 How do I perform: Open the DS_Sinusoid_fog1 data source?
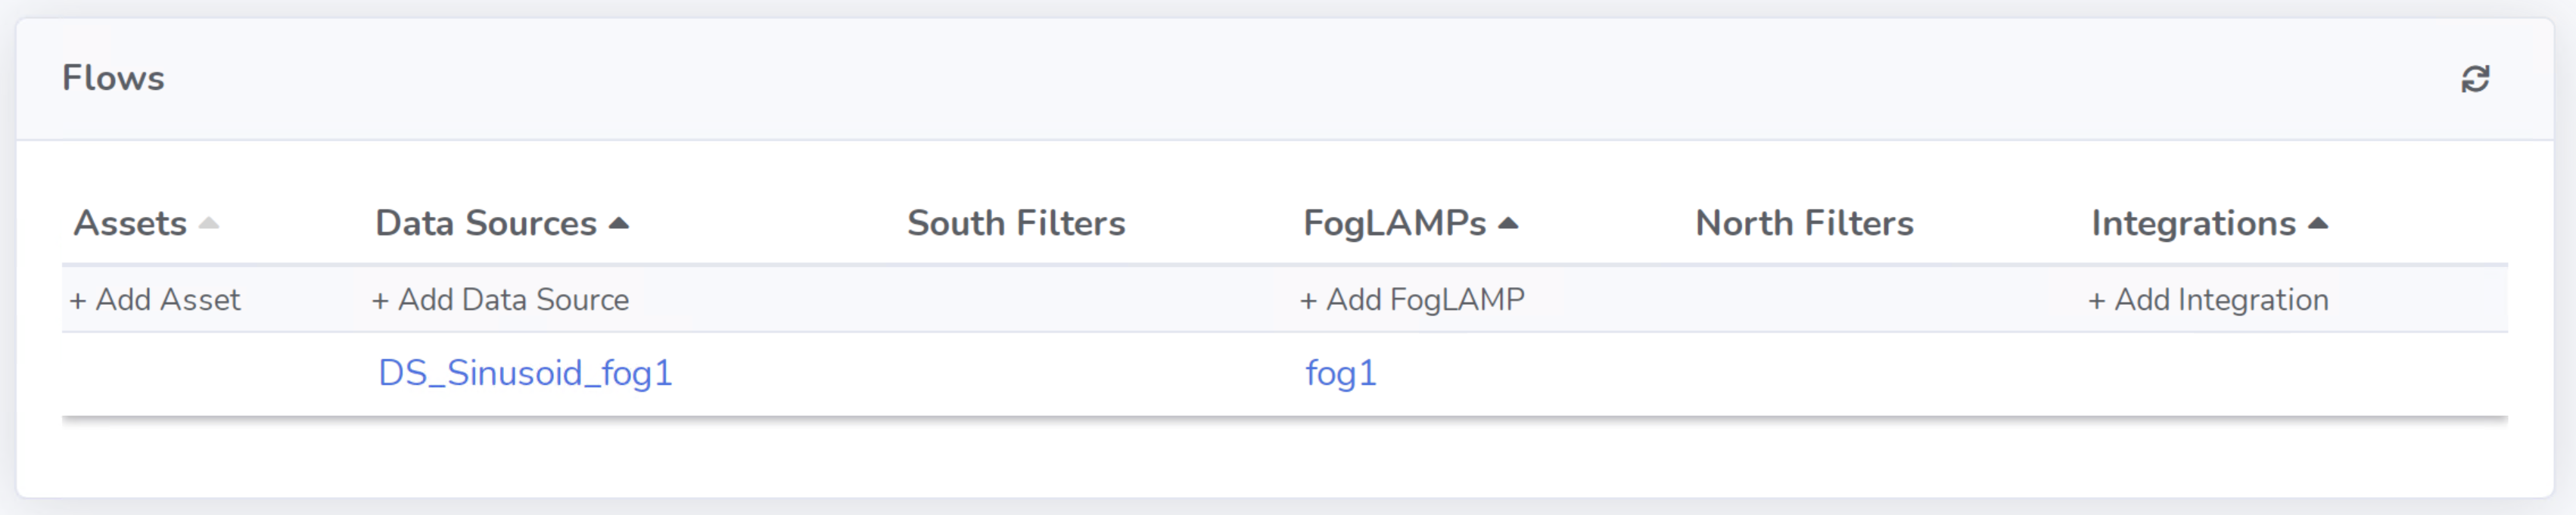coord(525,373)
